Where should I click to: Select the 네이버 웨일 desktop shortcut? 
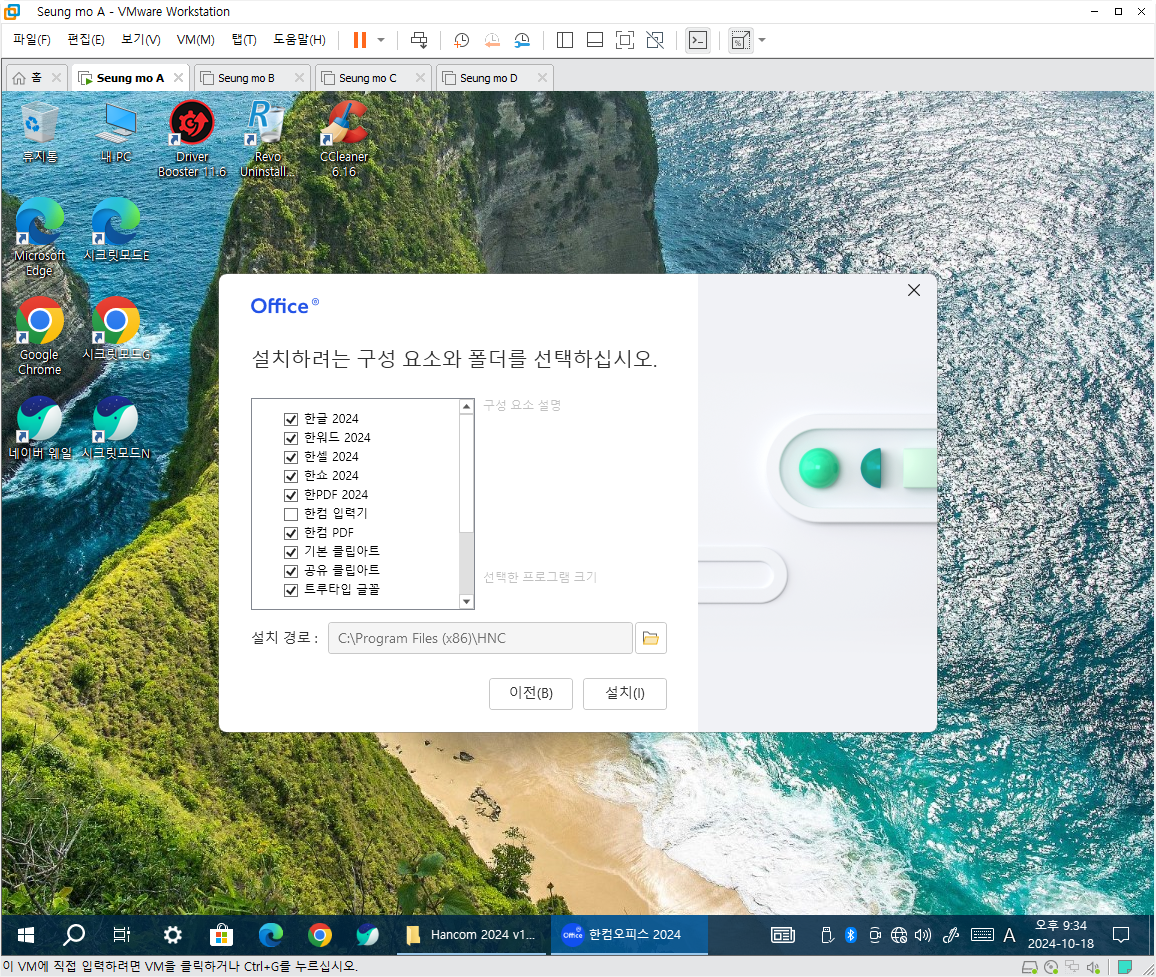pyautogui.click(x=40, y=428)
